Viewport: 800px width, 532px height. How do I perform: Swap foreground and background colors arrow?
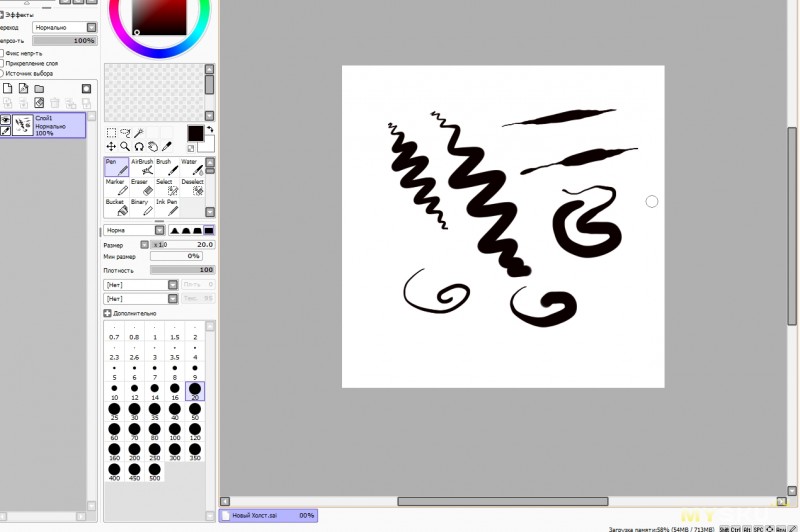(x=210, y=130)
